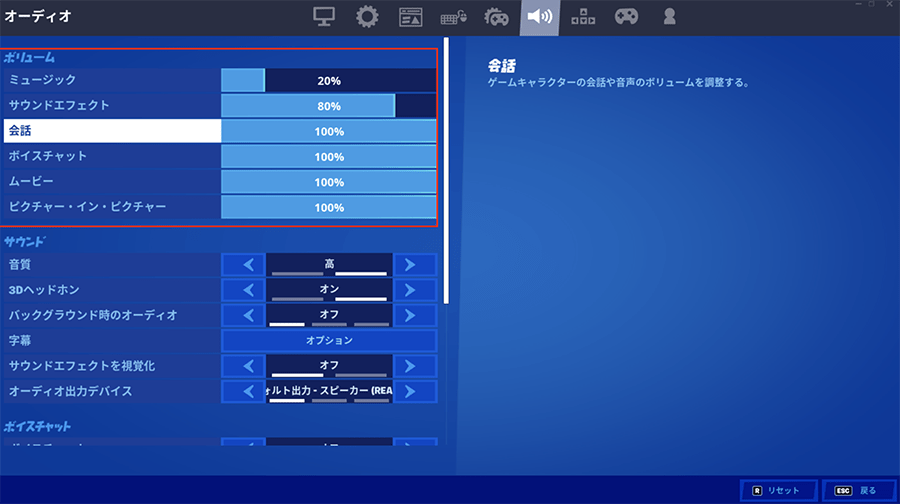The image size is (900, 504).
Task: Toggle サウンドエフェクトを視覚化 with right arrow
Action: pyautogui.click(x=415, y=366)
